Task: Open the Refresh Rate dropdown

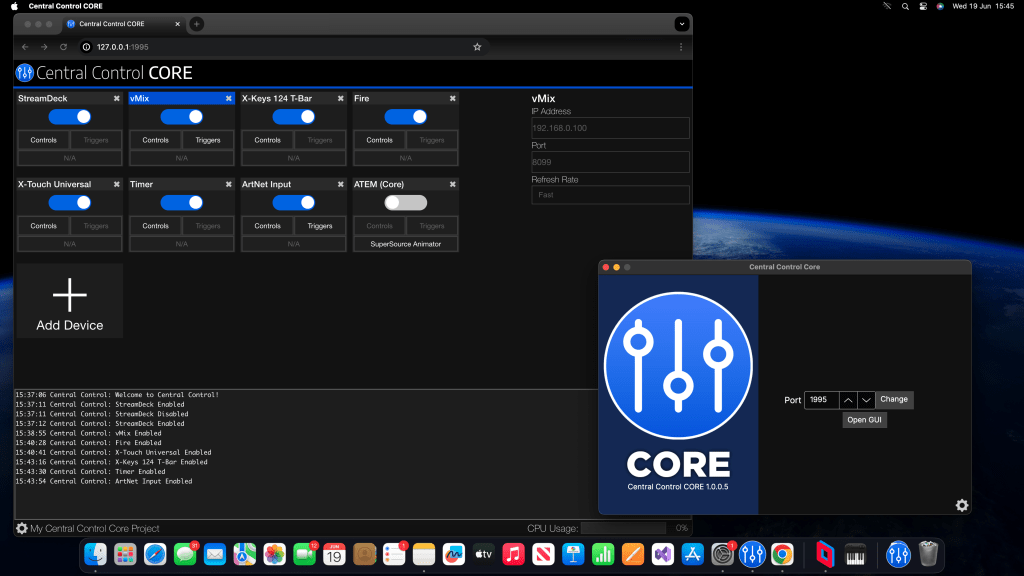Action: coord(610,195)
